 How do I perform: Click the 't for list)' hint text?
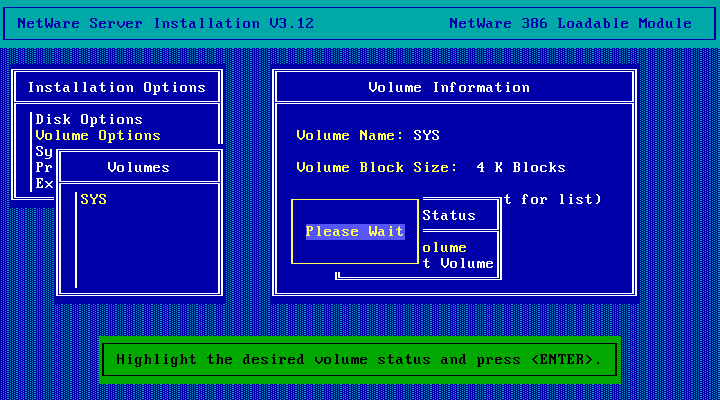pos(552,199)
